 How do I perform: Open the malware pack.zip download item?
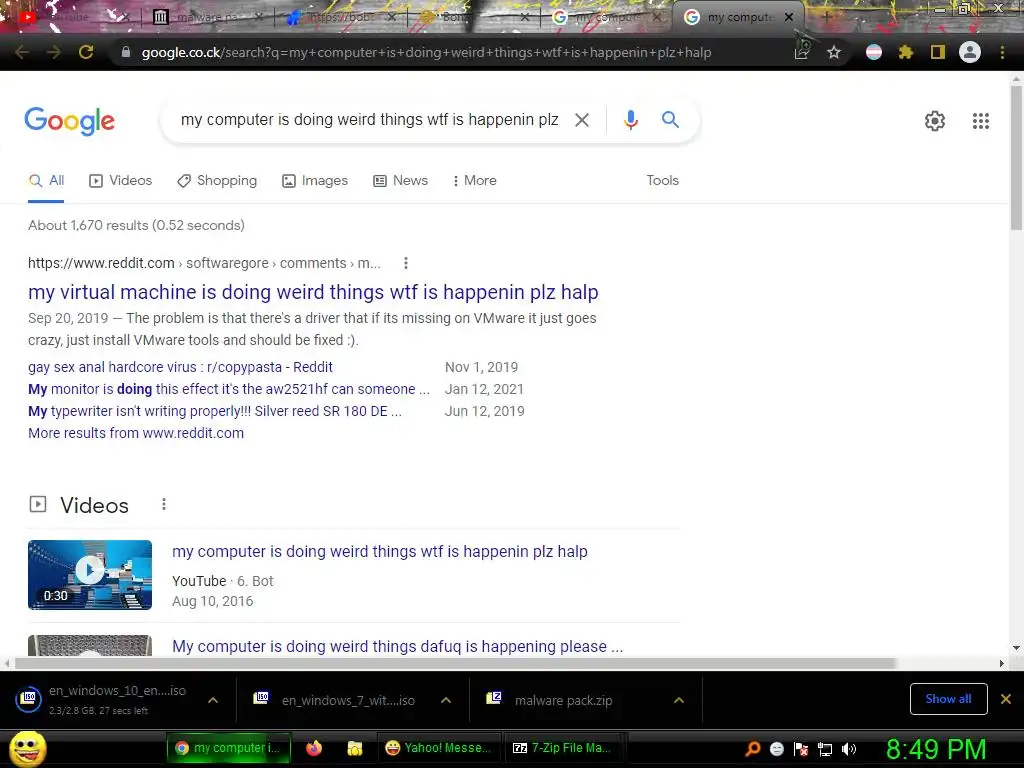[563, 700]
